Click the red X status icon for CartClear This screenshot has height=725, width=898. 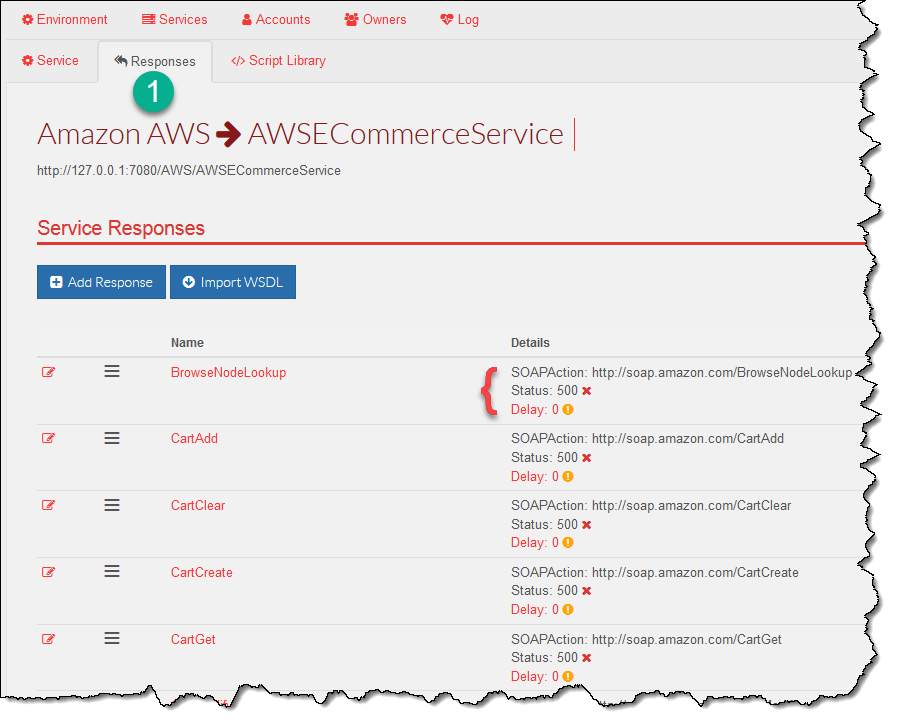(x=586, y=525)
